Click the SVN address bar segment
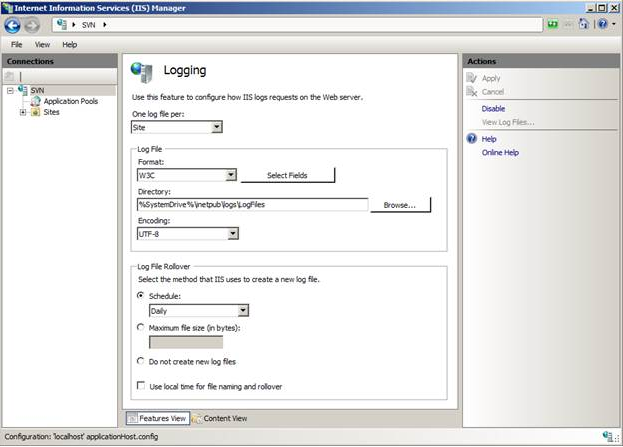623x447 pixels. click(89, 25)
